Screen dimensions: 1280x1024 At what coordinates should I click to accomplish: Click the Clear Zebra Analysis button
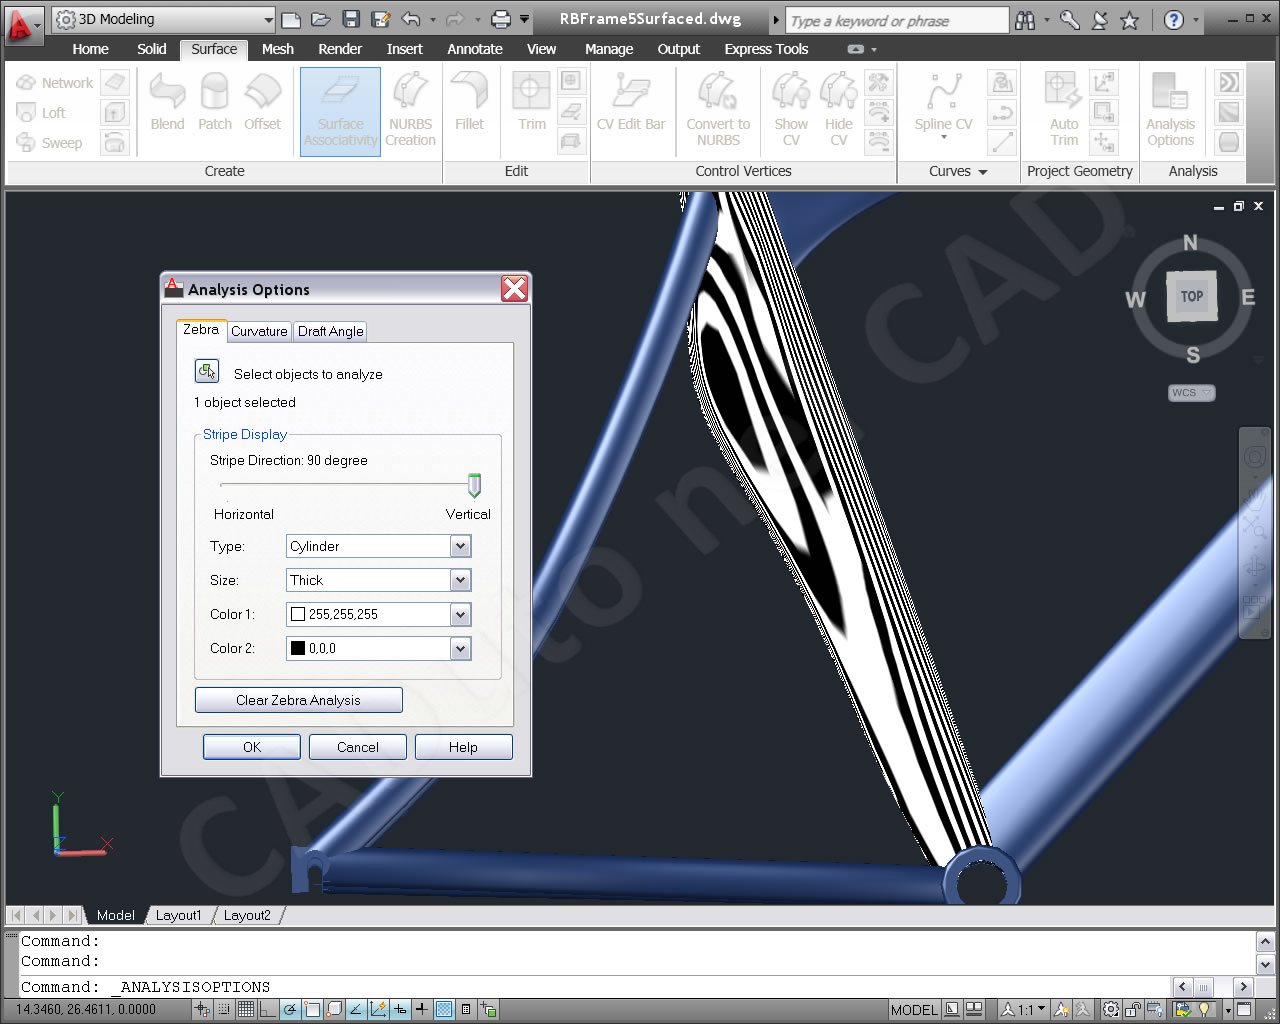(x=298, y=700)
